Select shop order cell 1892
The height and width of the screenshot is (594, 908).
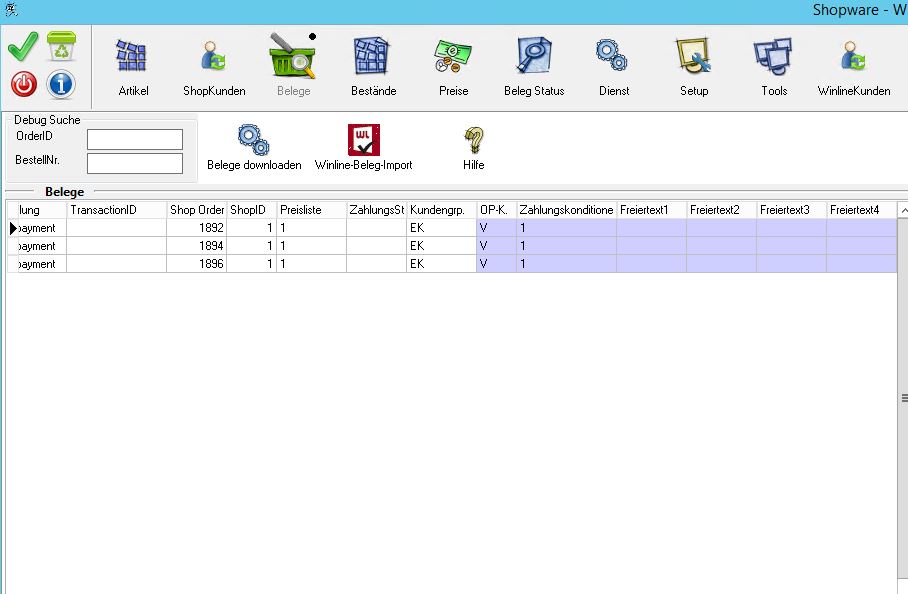coord(196,228)
